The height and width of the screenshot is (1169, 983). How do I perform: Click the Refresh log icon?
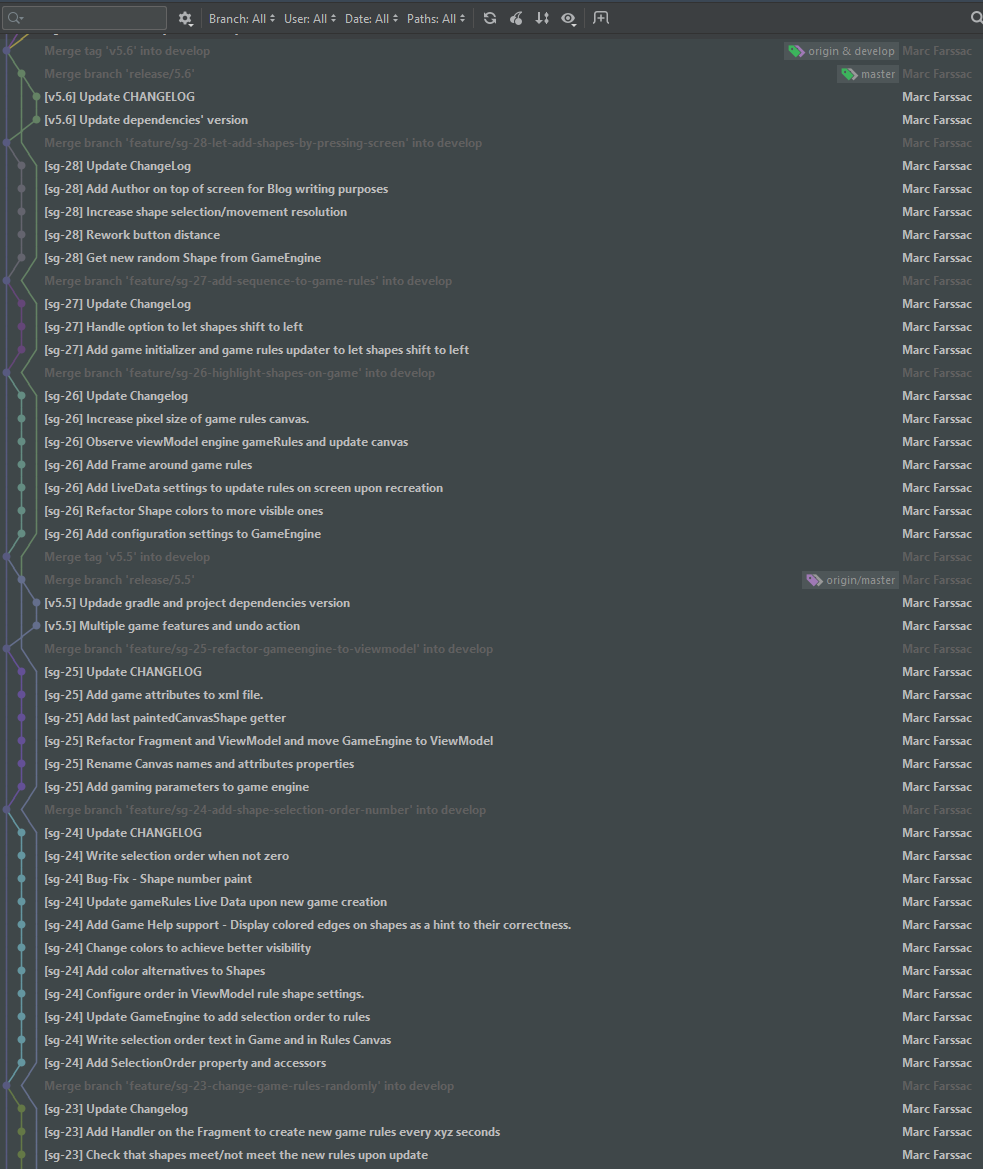click(490, 18)
